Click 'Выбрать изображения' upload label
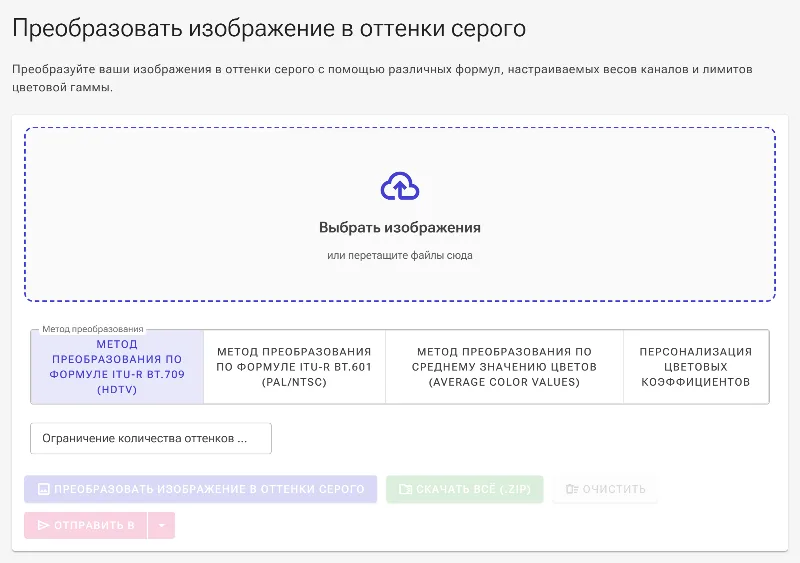 [x=399, y=227]
